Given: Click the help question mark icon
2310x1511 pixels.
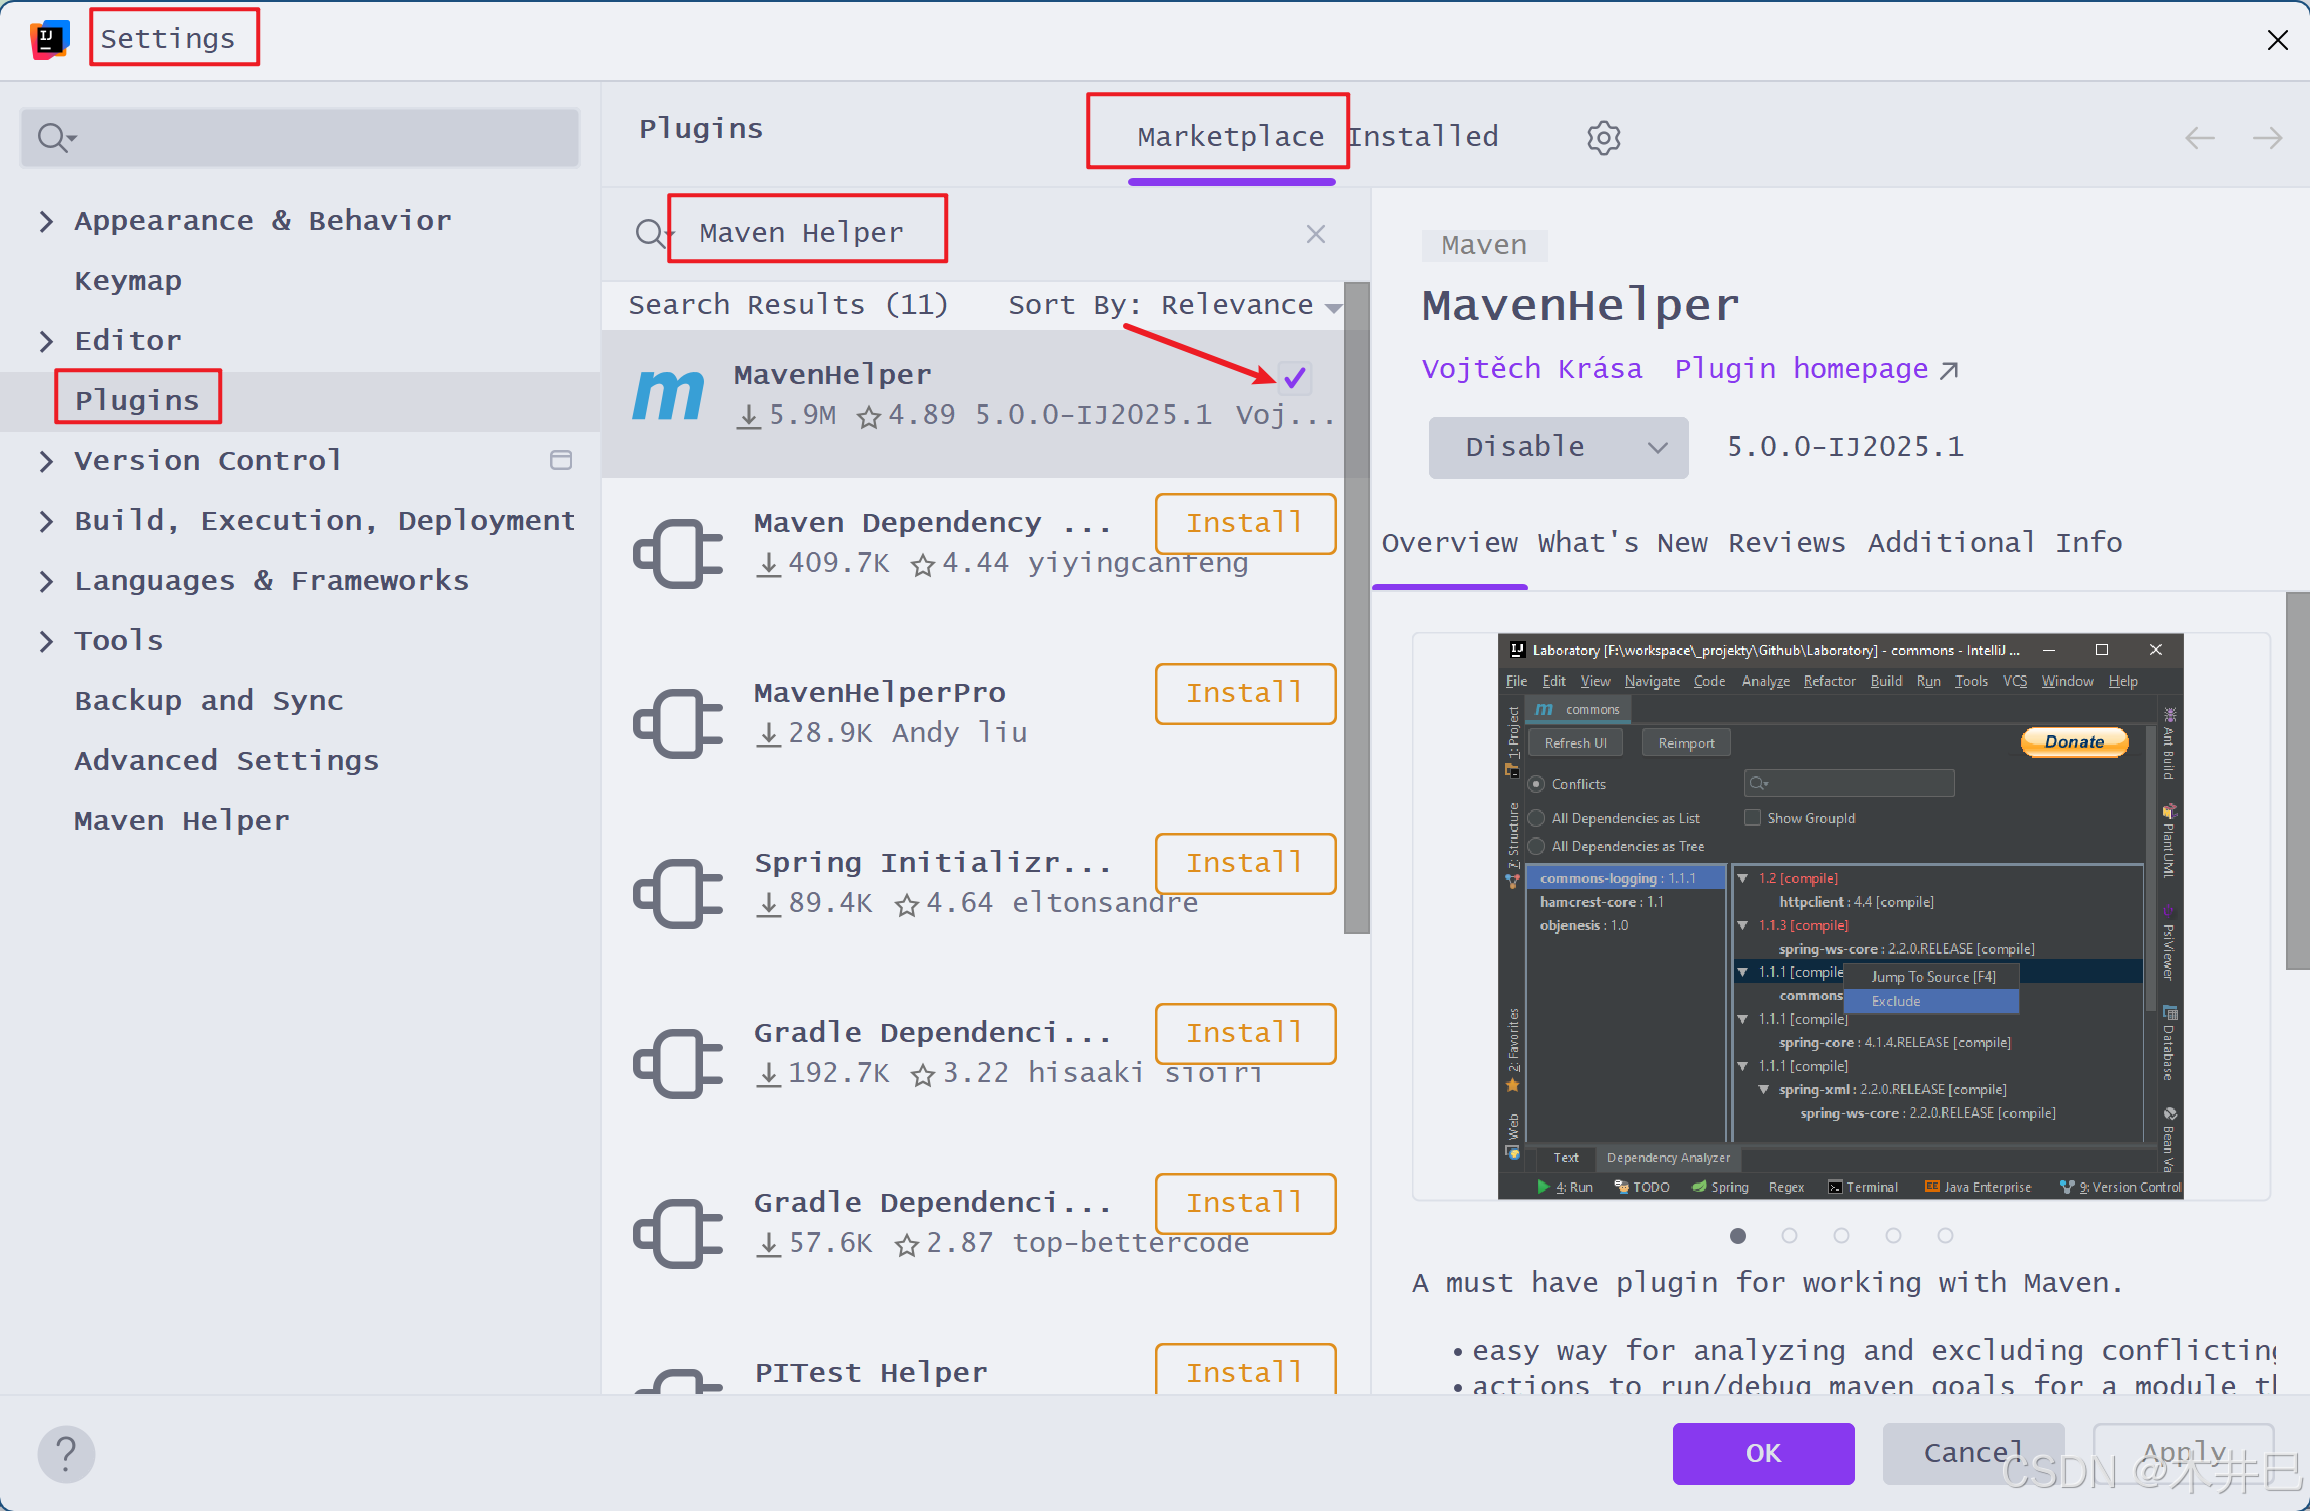Looking at the screenshot, I should coord(66,1453).
